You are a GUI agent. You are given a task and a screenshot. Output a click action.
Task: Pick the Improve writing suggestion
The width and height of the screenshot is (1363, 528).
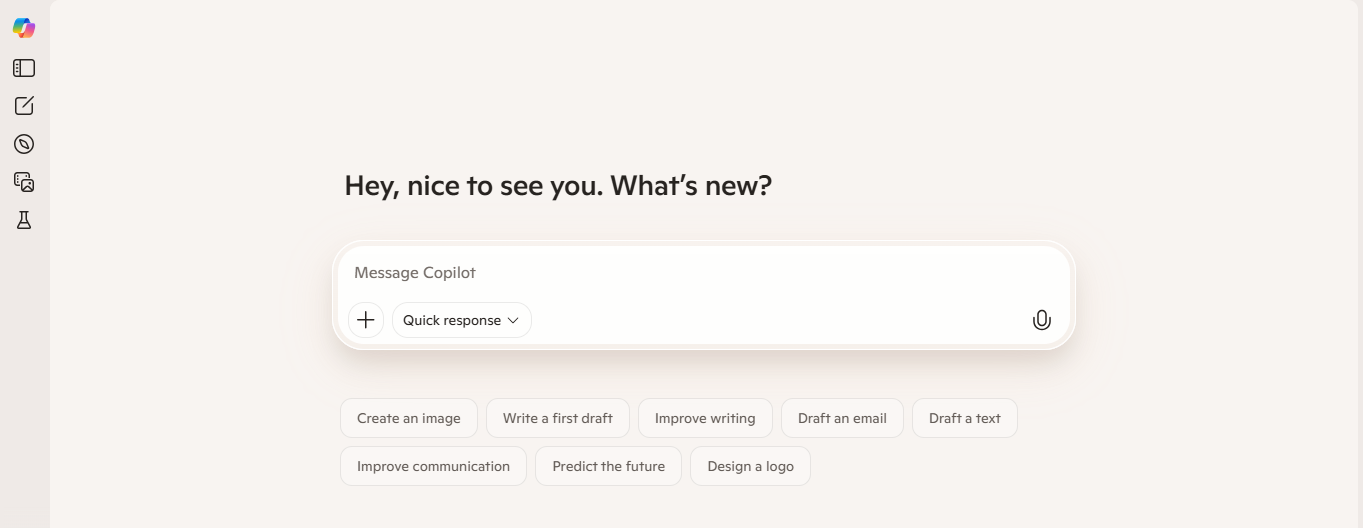[705, 418]
